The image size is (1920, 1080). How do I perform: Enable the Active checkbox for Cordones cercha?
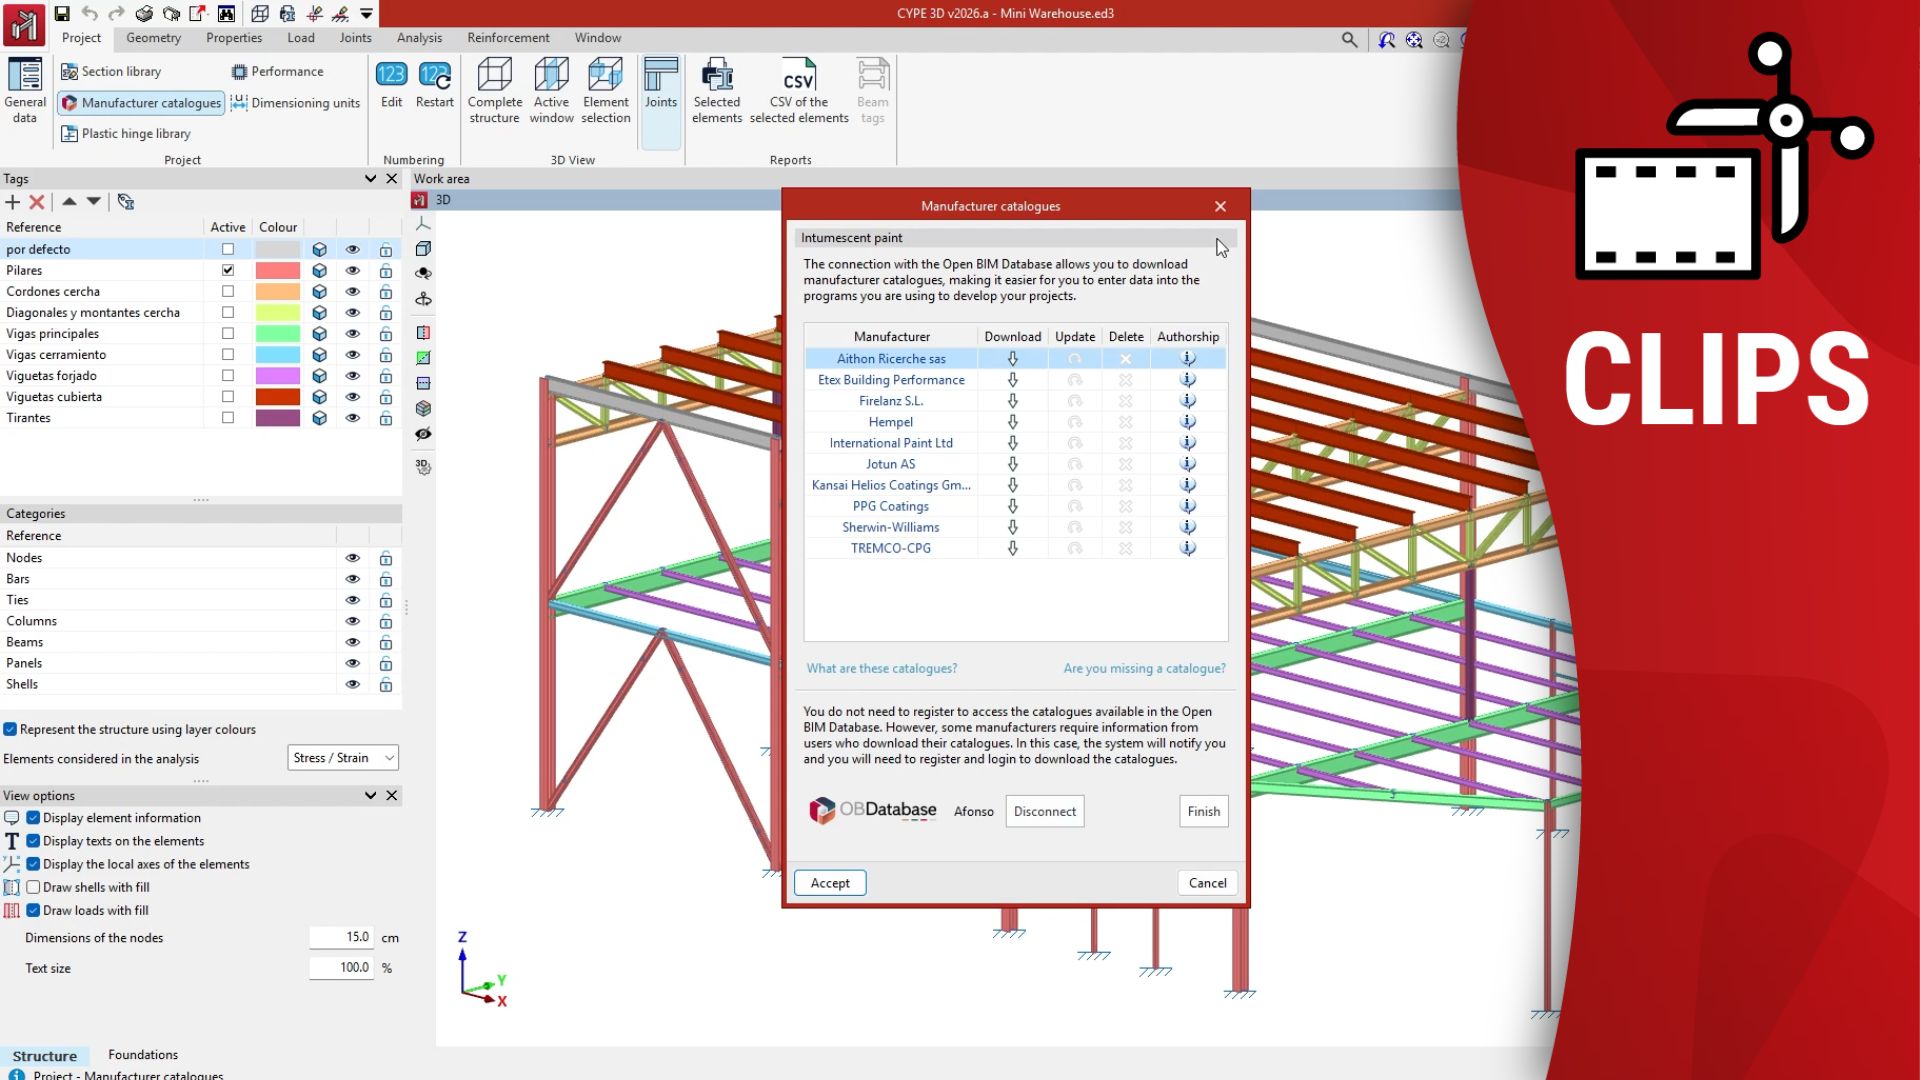[x=228, y=291]
